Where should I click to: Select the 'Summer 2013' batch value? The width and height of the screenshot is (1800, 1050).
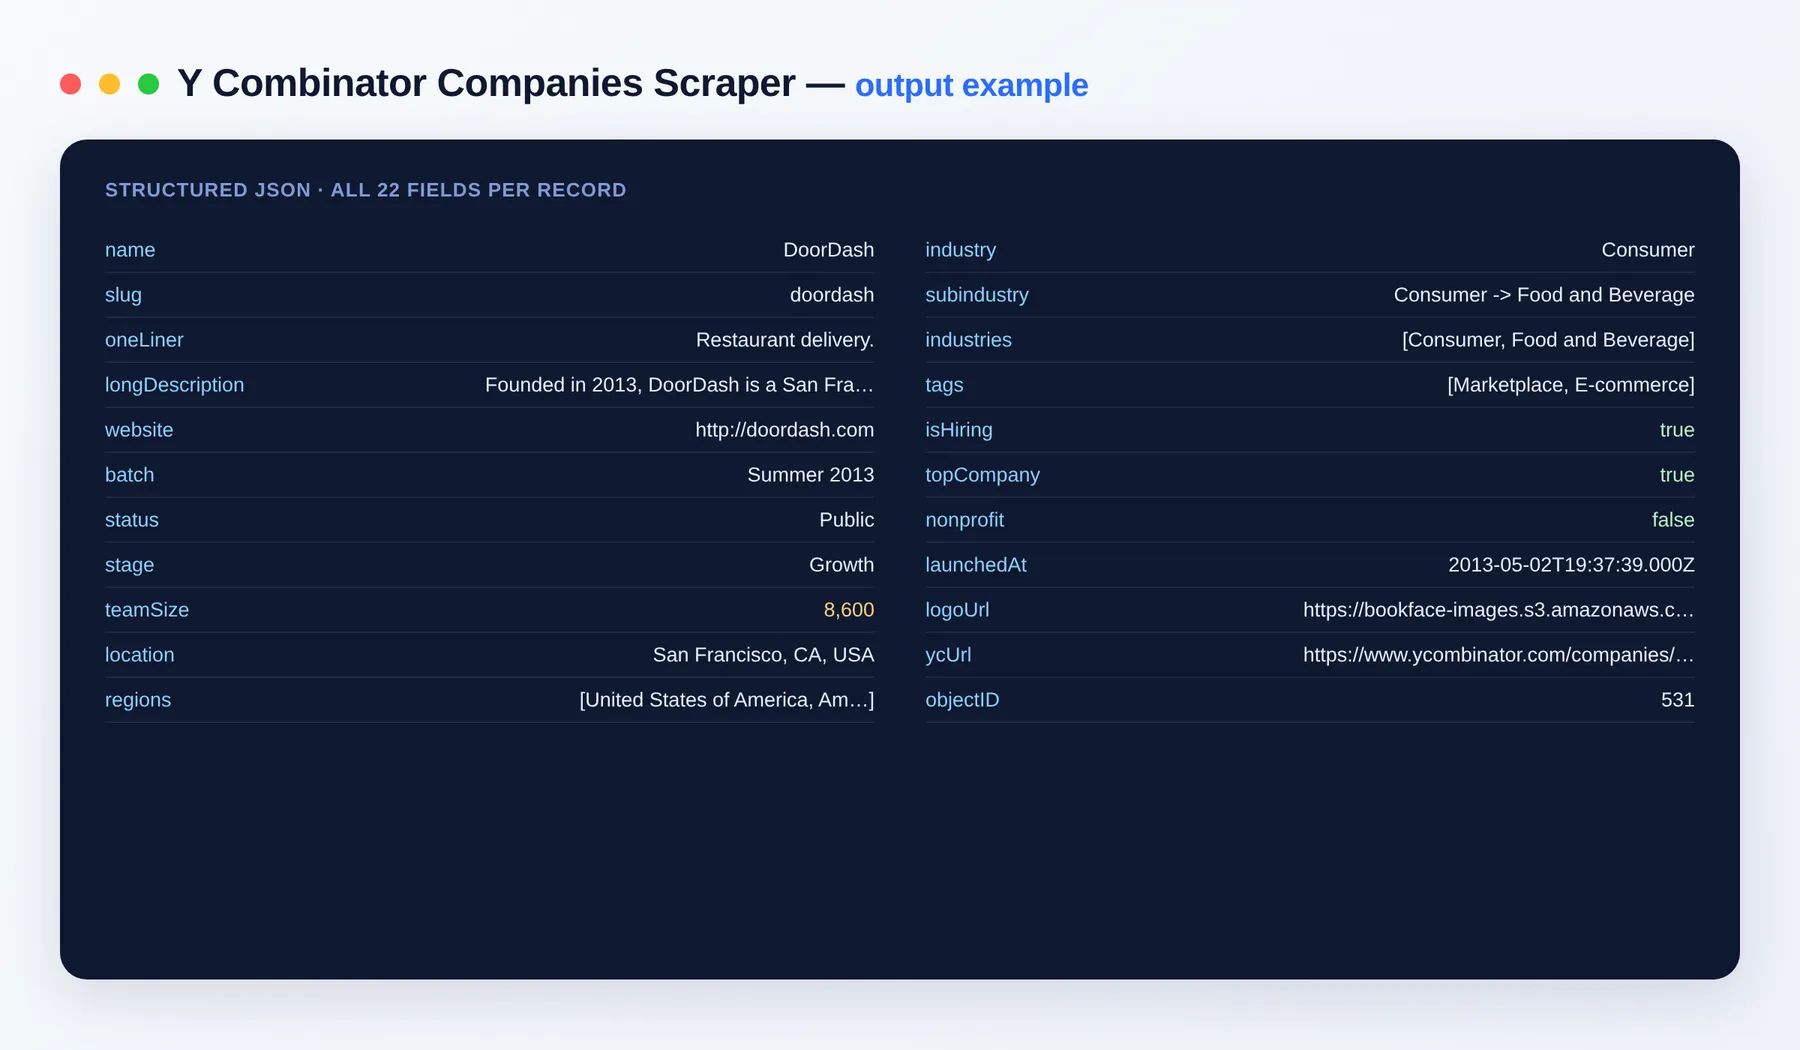pyautogui.click(x=810, y=475)
